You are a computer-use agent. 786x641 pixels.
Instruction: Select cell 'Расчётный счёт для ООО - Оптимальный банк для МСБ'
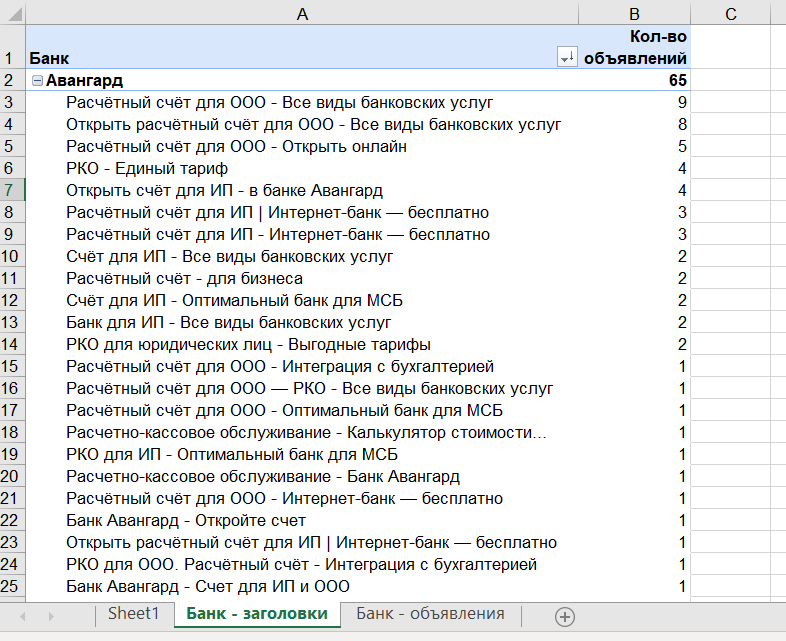click(302, 410)
